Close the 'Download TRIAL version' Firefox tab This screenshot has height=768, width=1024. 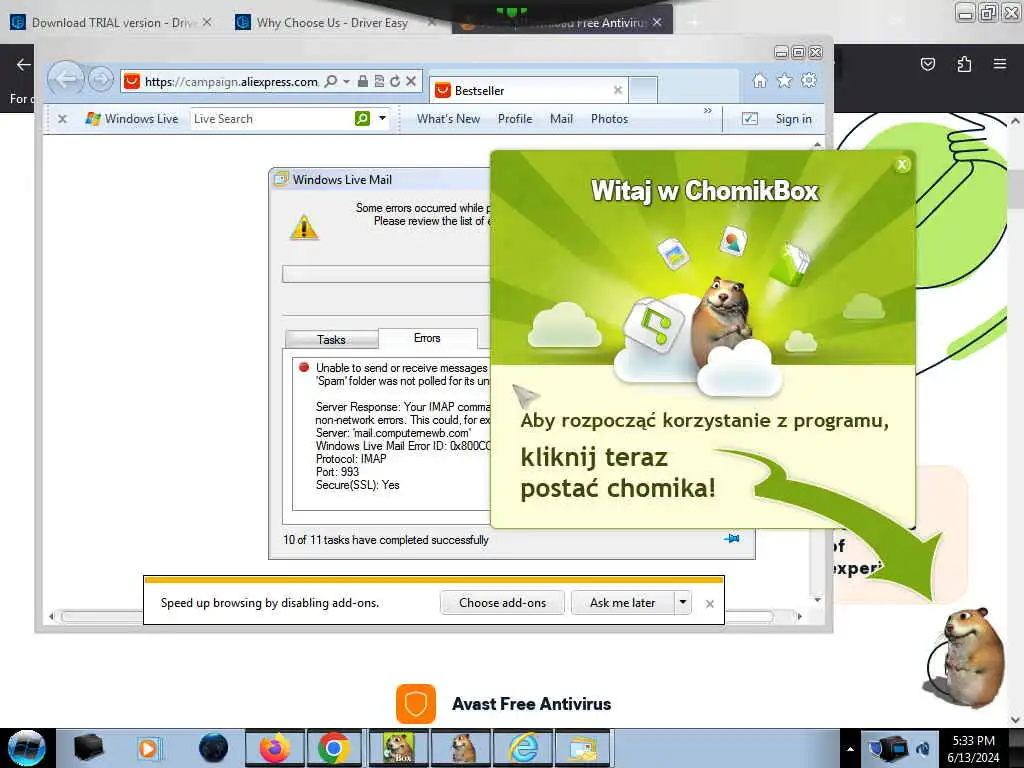(206, 22)
